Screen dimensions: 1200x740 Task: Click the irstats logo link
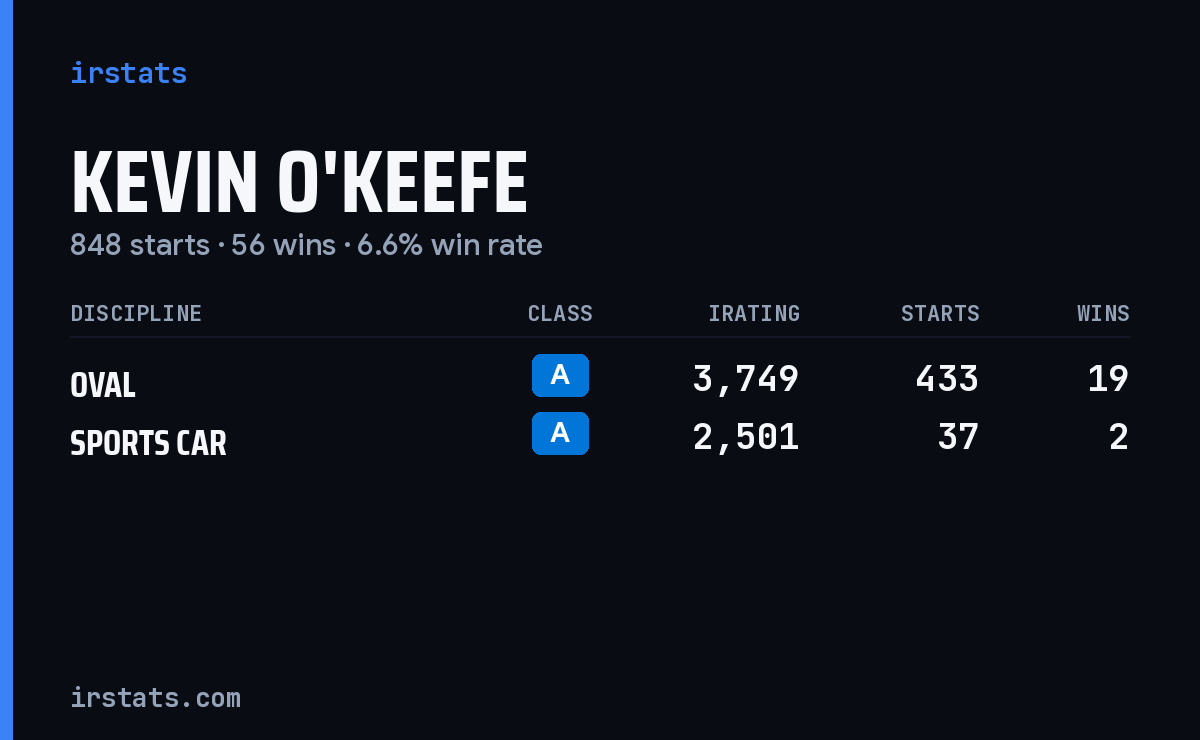click(128, 73)
